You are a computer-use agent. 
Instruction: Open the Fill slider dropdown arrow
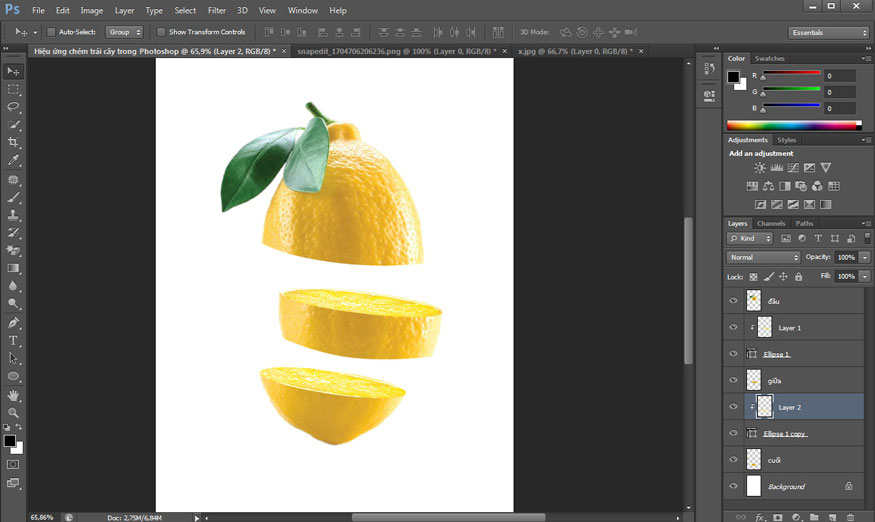[864, 276]
